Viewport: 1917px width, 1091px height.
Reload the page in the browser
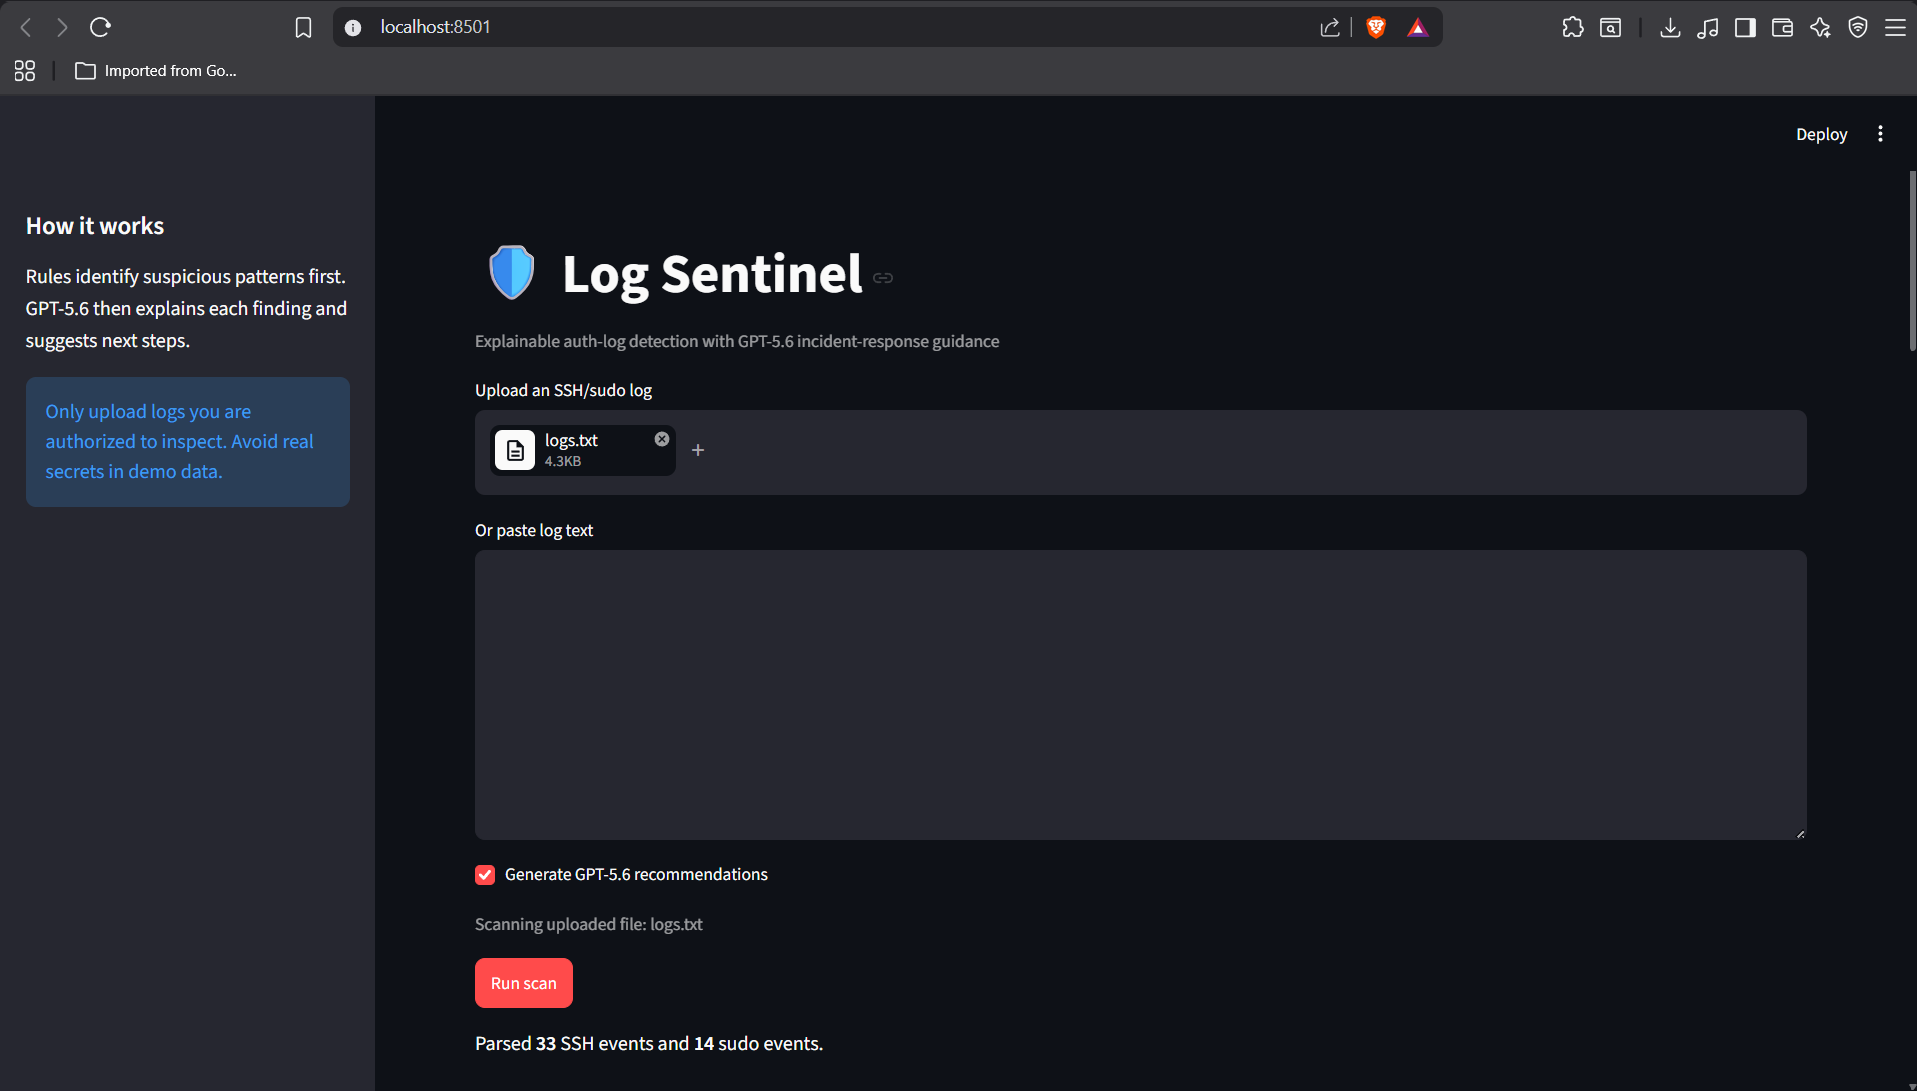pos(100,27)
